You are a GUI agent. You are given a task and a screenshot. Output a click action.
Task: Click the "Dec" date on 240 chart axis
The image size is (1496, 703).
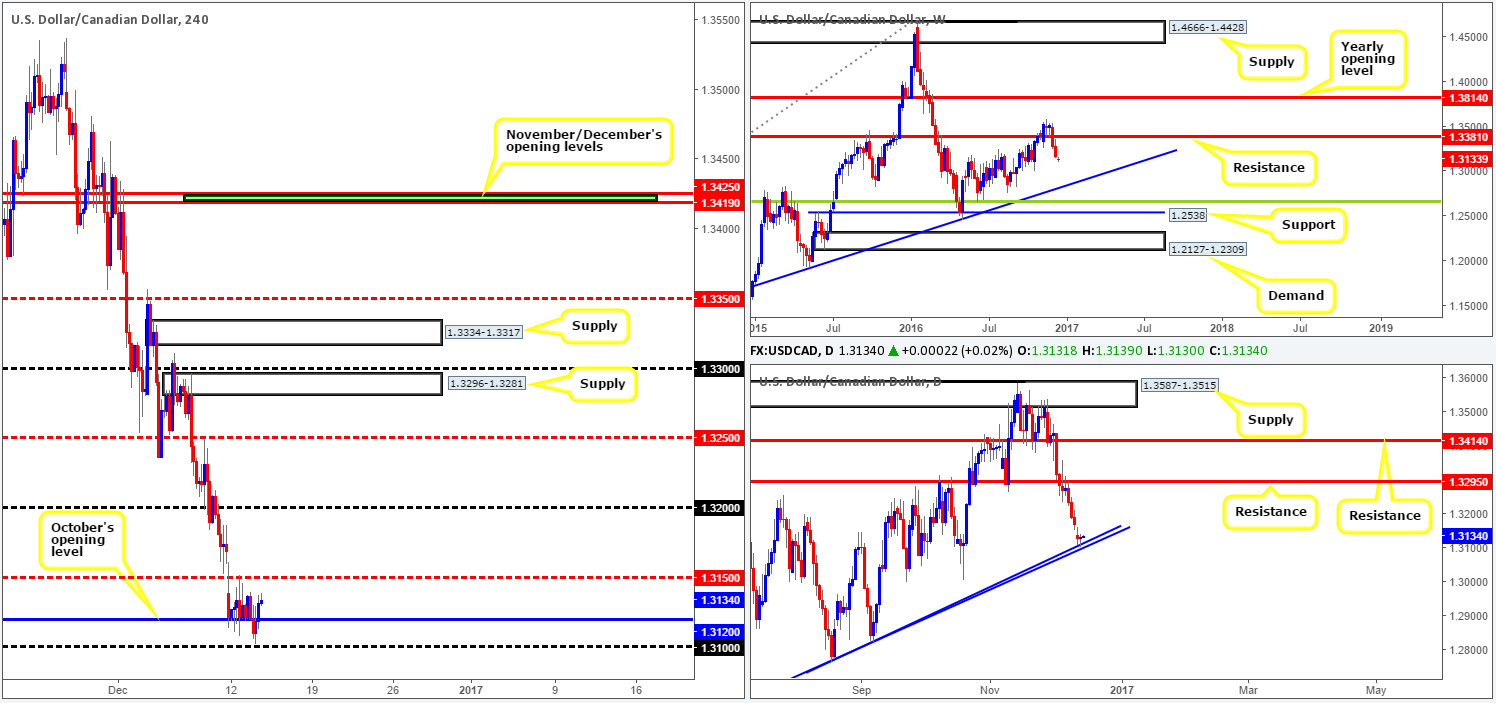click(118, 690)
